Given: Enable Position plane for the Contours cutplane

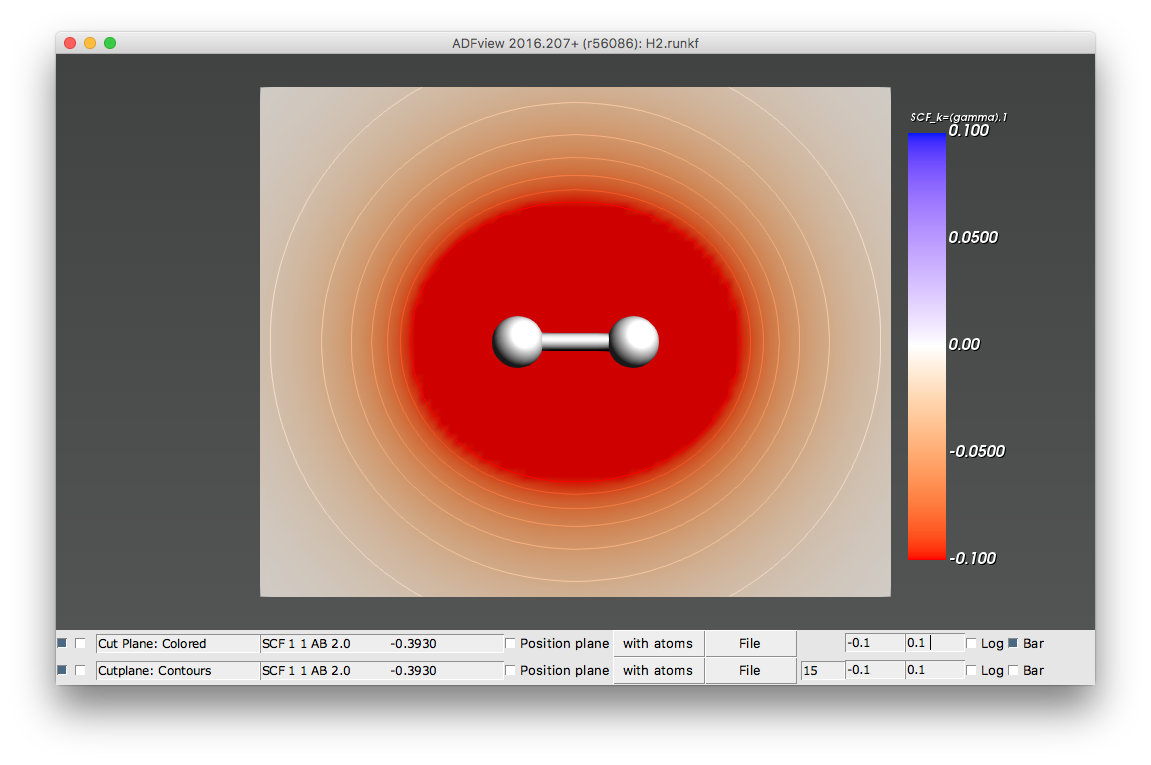Looking at the screenshot, I should (509, 670).
